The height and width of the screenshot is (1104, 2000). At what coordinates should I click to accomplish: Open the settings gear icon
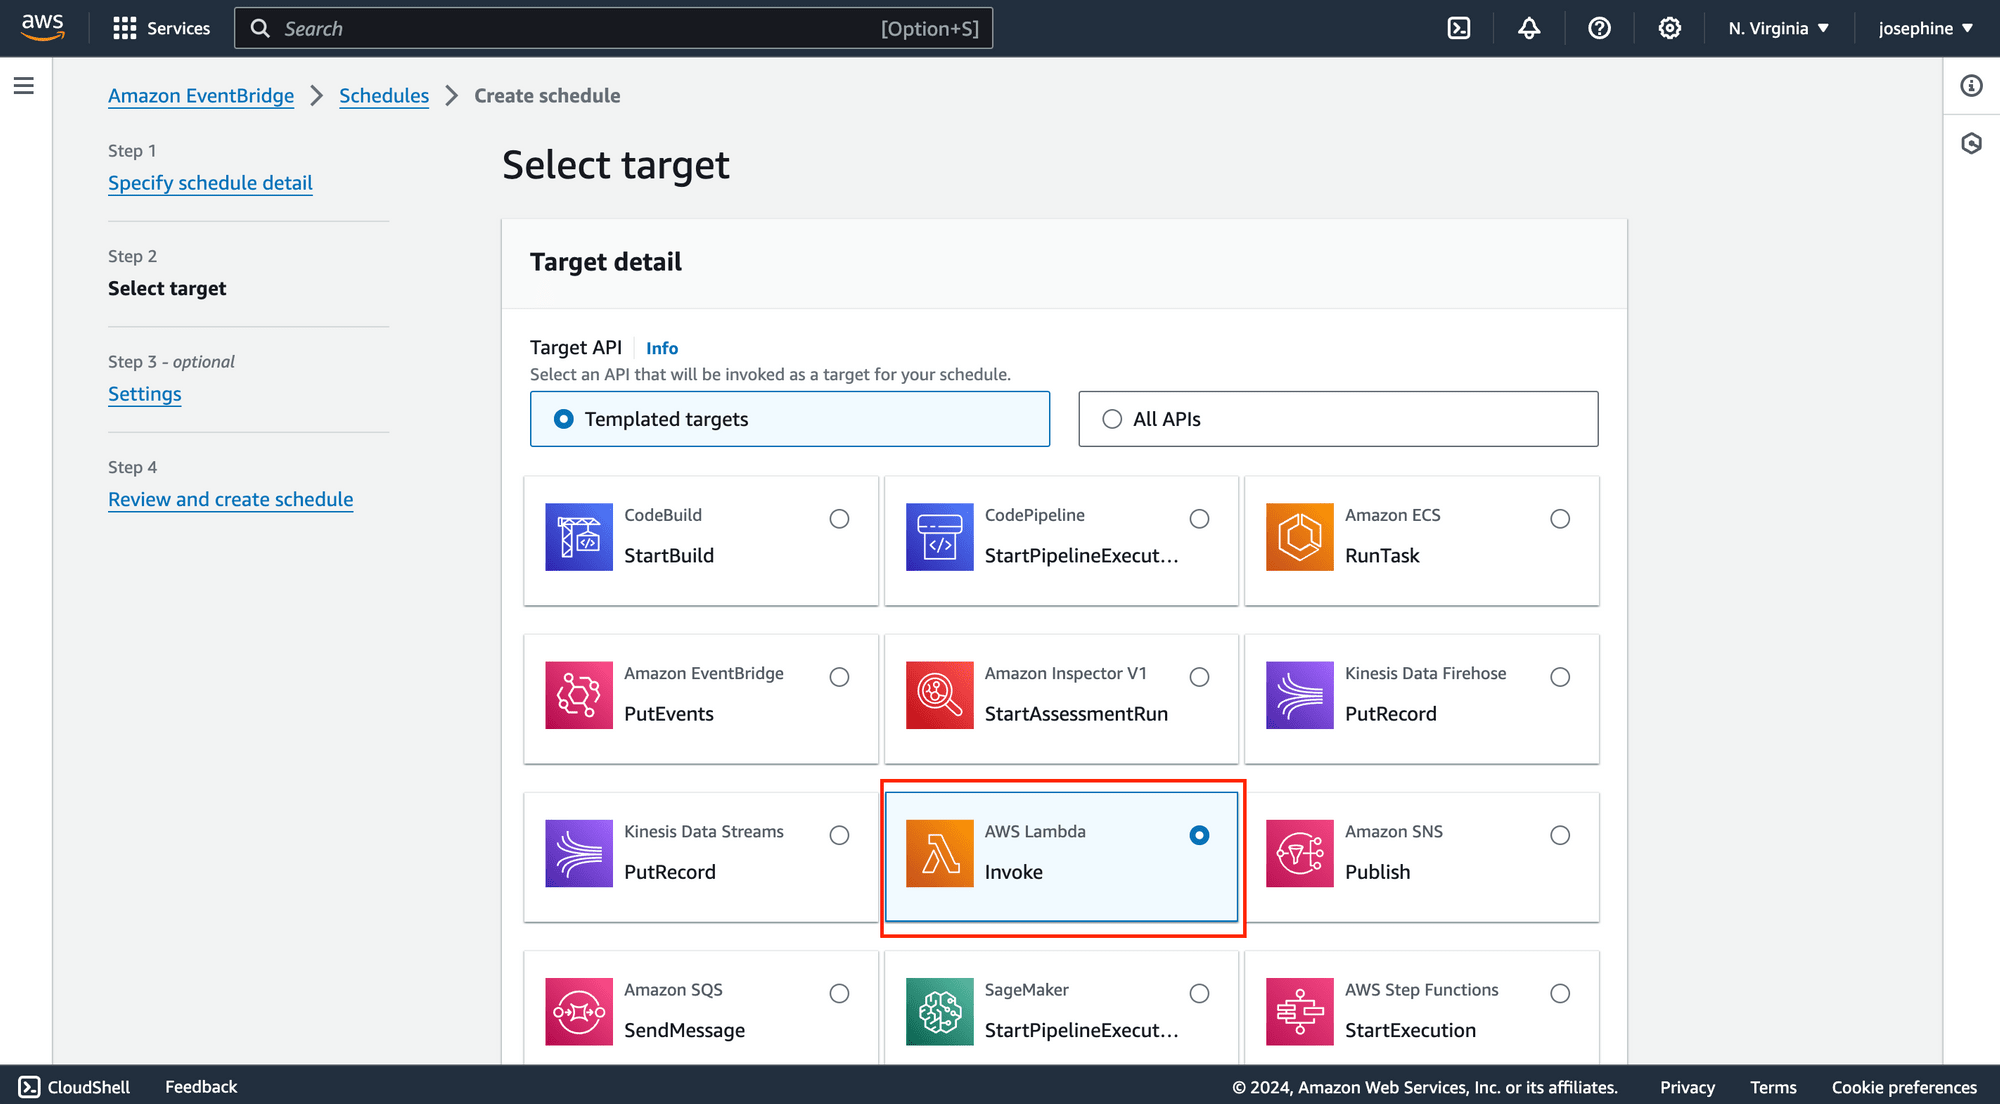tap(1669, 28)
